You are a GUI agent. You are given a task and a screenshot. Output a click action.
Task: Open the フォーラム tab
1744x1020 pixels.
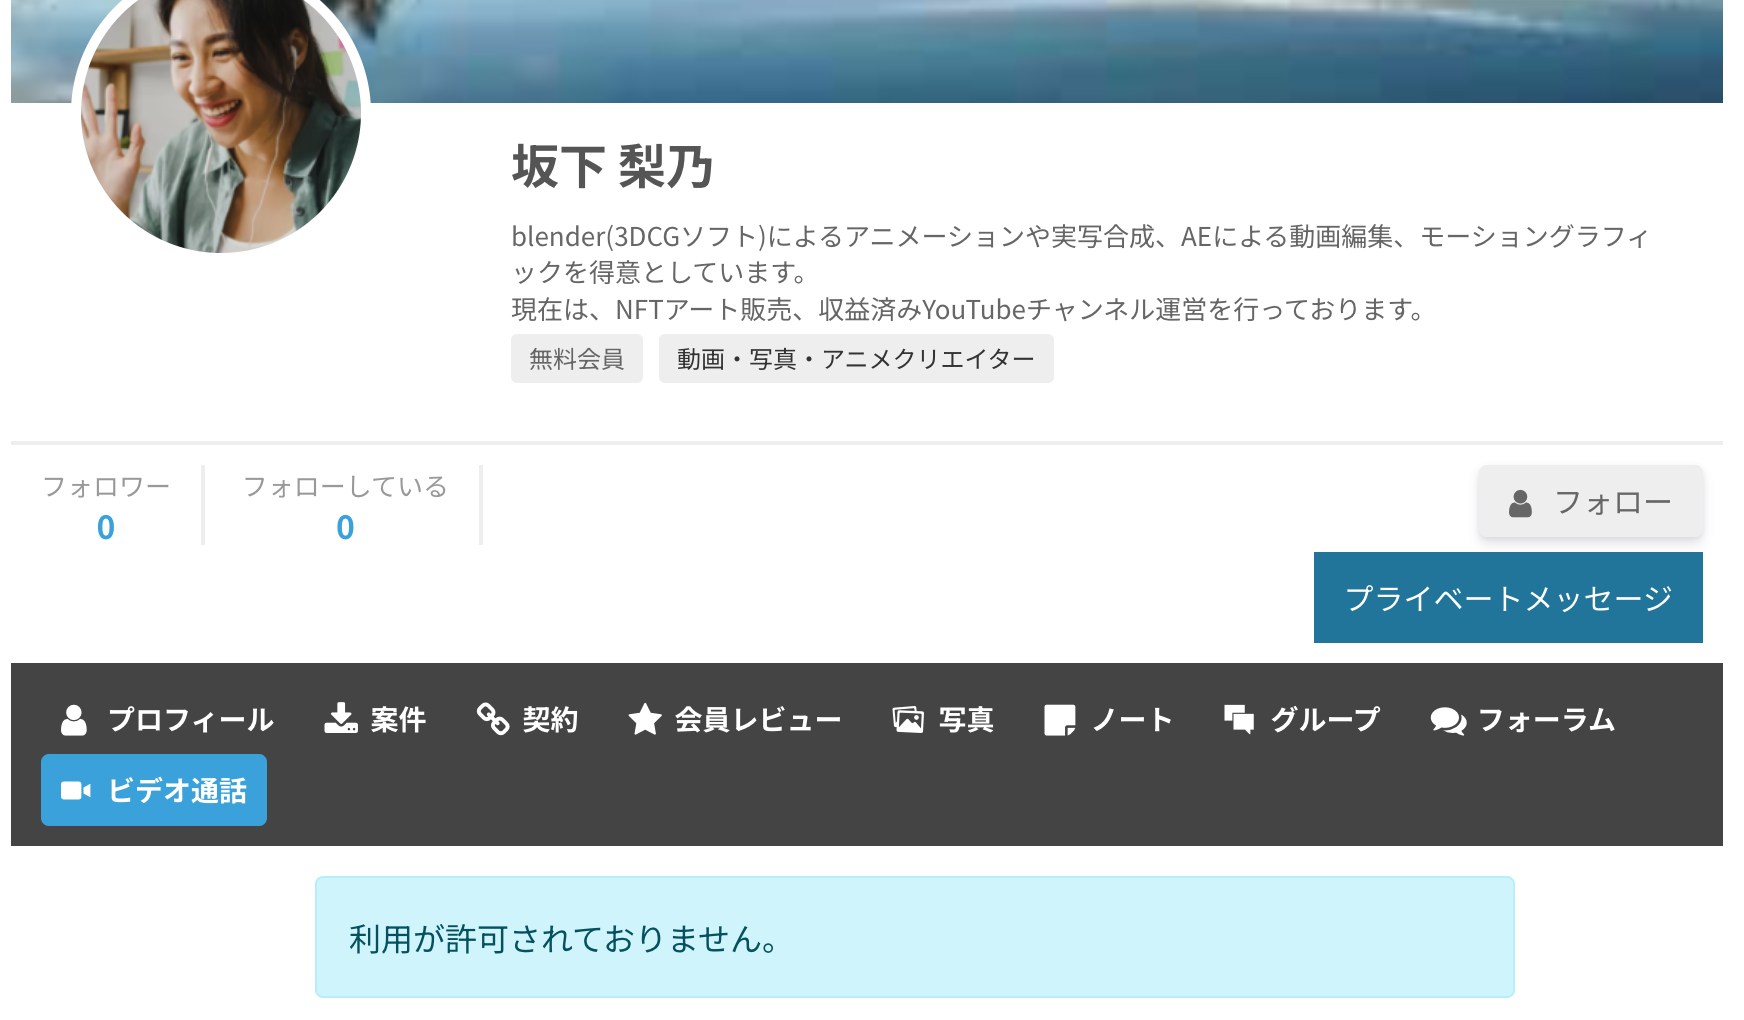[x=1523, y=720]
